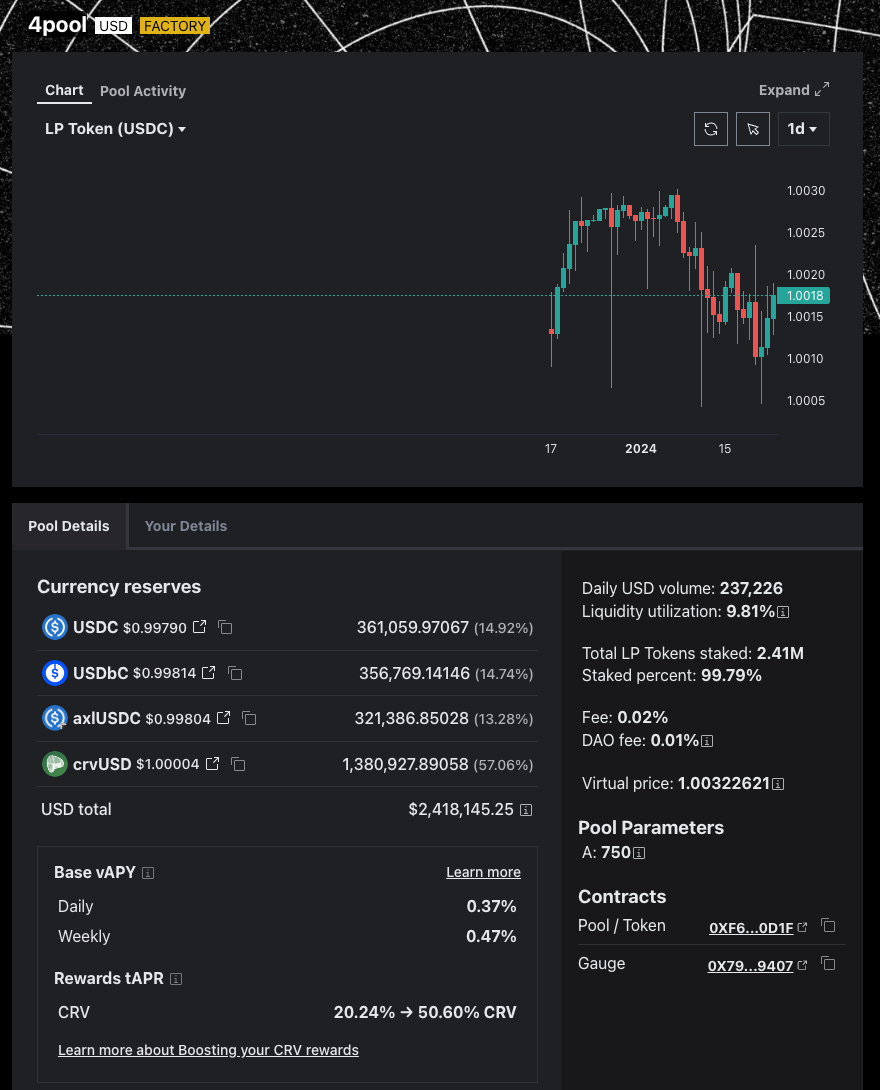Image resolution: width=880 pixels, height=1090 pixels.
Task: Click the 17 date axis label
Action: point(551,449)
